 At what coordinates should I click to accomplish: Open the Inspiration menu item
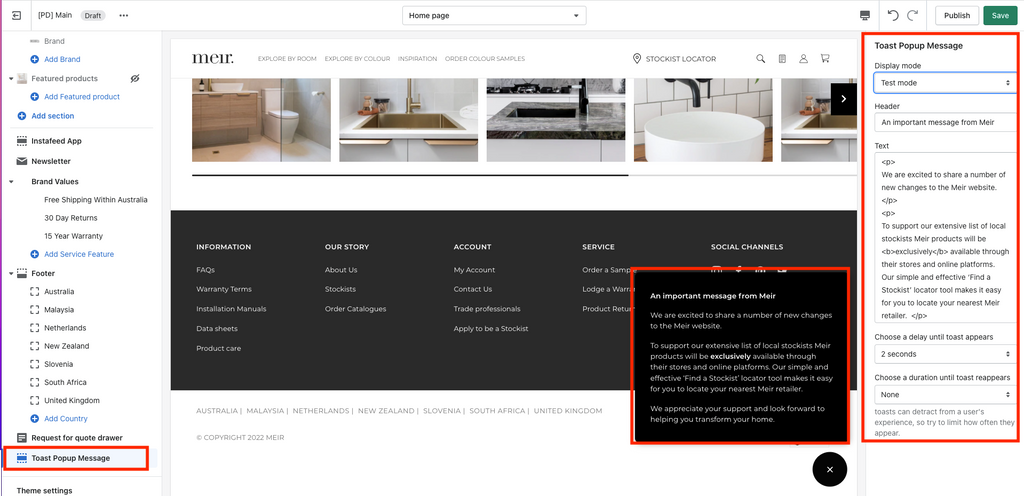(417, 59)
